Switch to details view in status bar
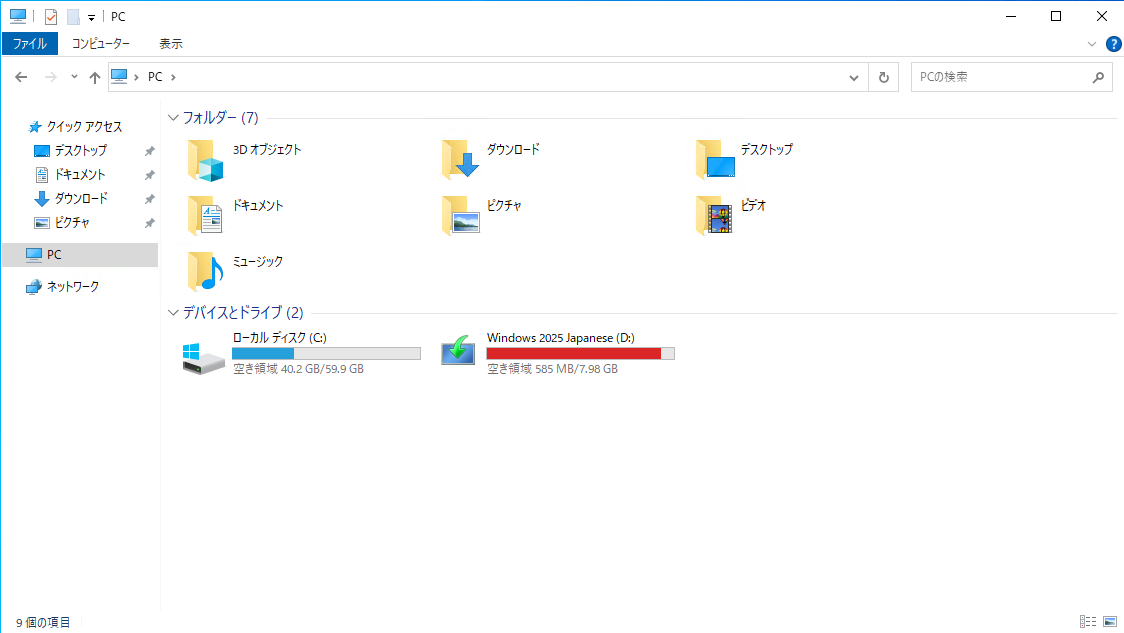1124x633 pixels. coord(1088,622)
